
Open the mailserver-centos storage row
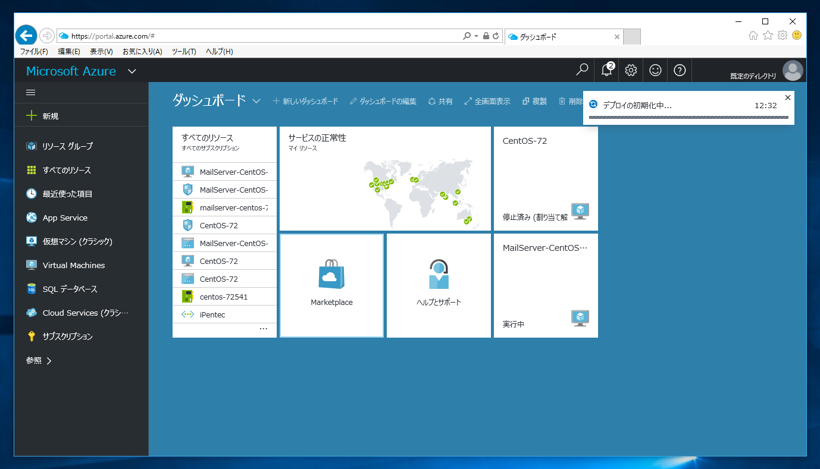click(225, 208)
